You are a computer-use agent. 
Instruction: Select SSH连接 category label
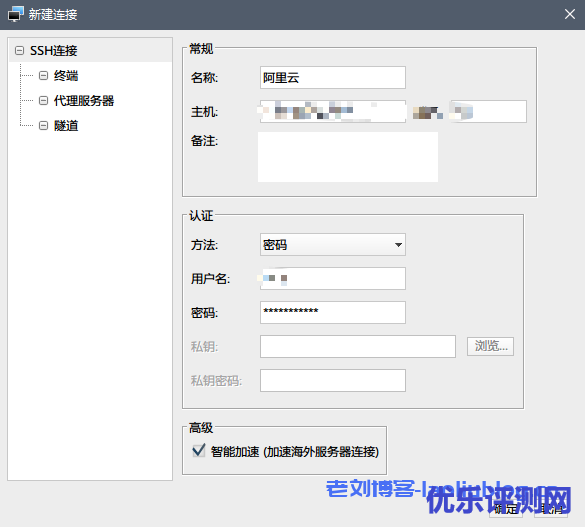click(54, 50)
